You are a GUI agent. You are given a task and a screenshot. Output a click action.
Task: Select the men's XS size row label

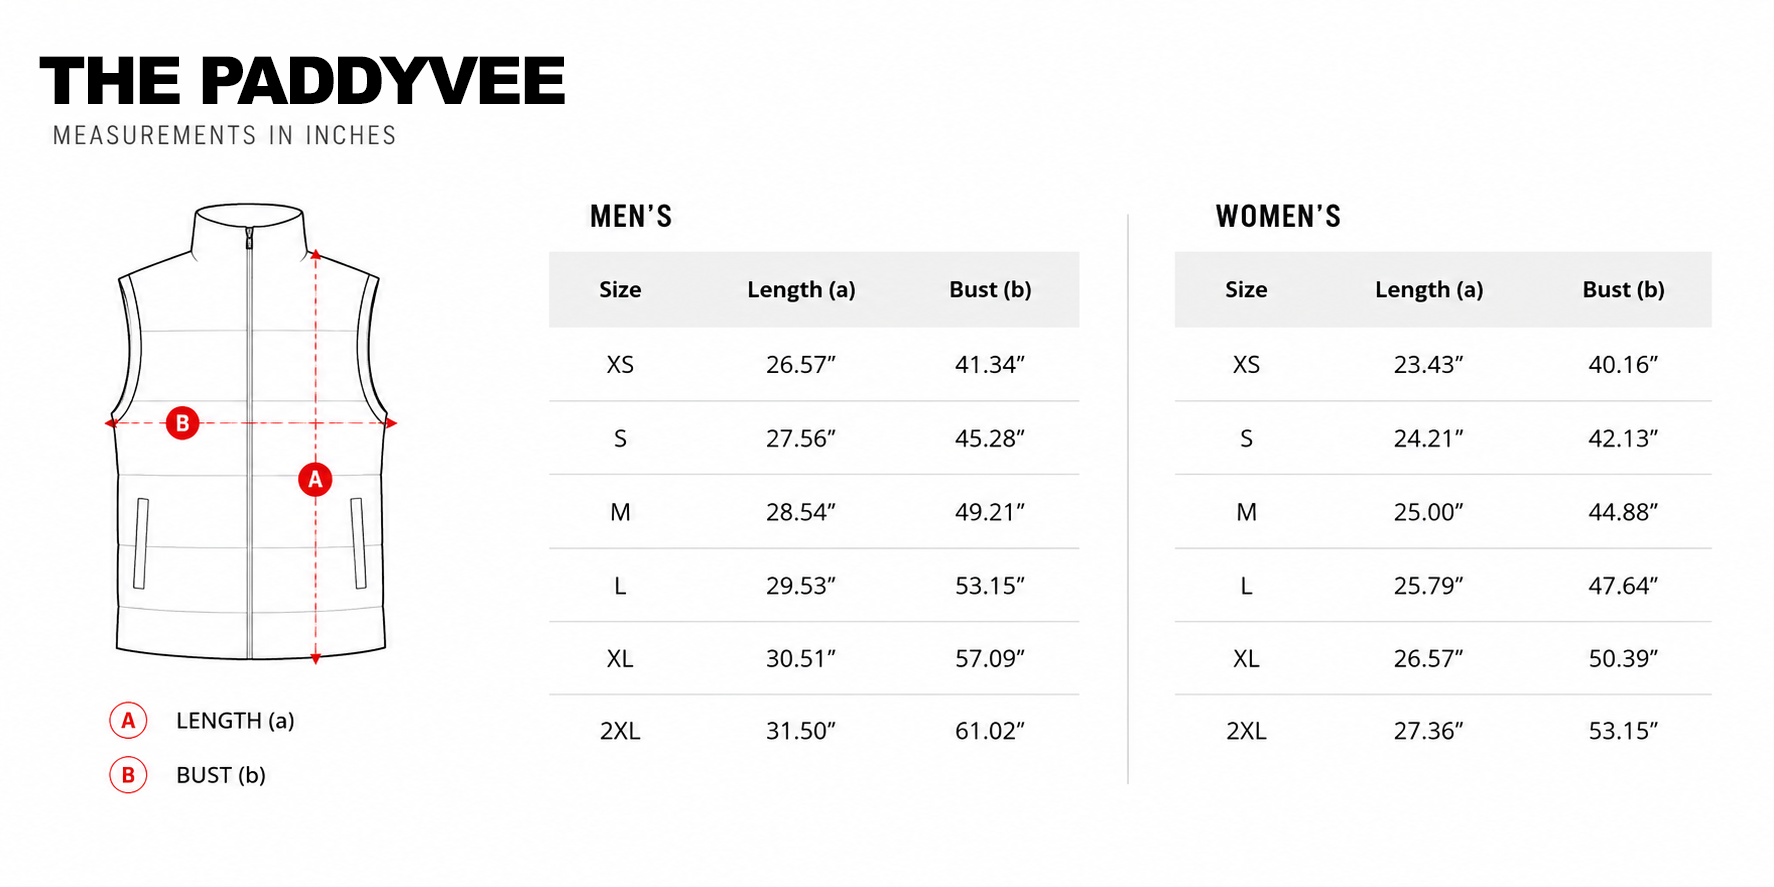[620, 365]
